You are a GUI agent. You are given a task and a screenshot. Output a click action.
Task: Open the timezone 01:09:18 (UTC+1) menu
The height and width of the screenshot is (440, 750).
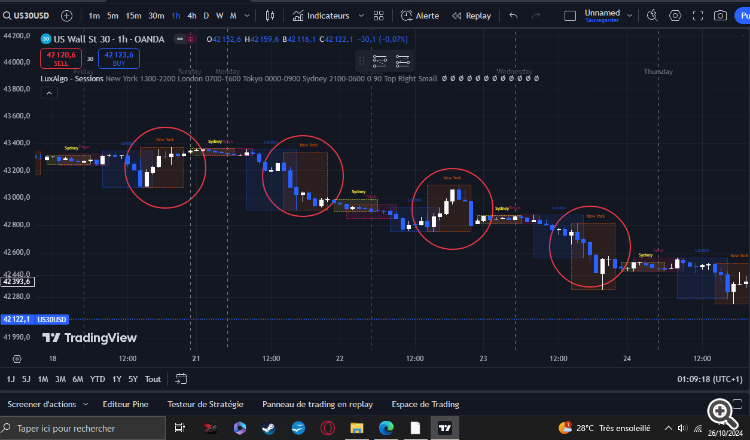709,379
